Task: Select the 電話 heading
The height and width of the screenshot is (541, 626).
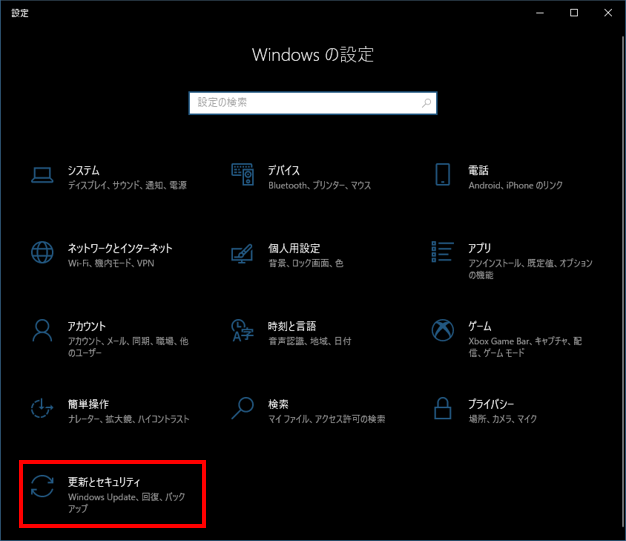Action: 478,170
